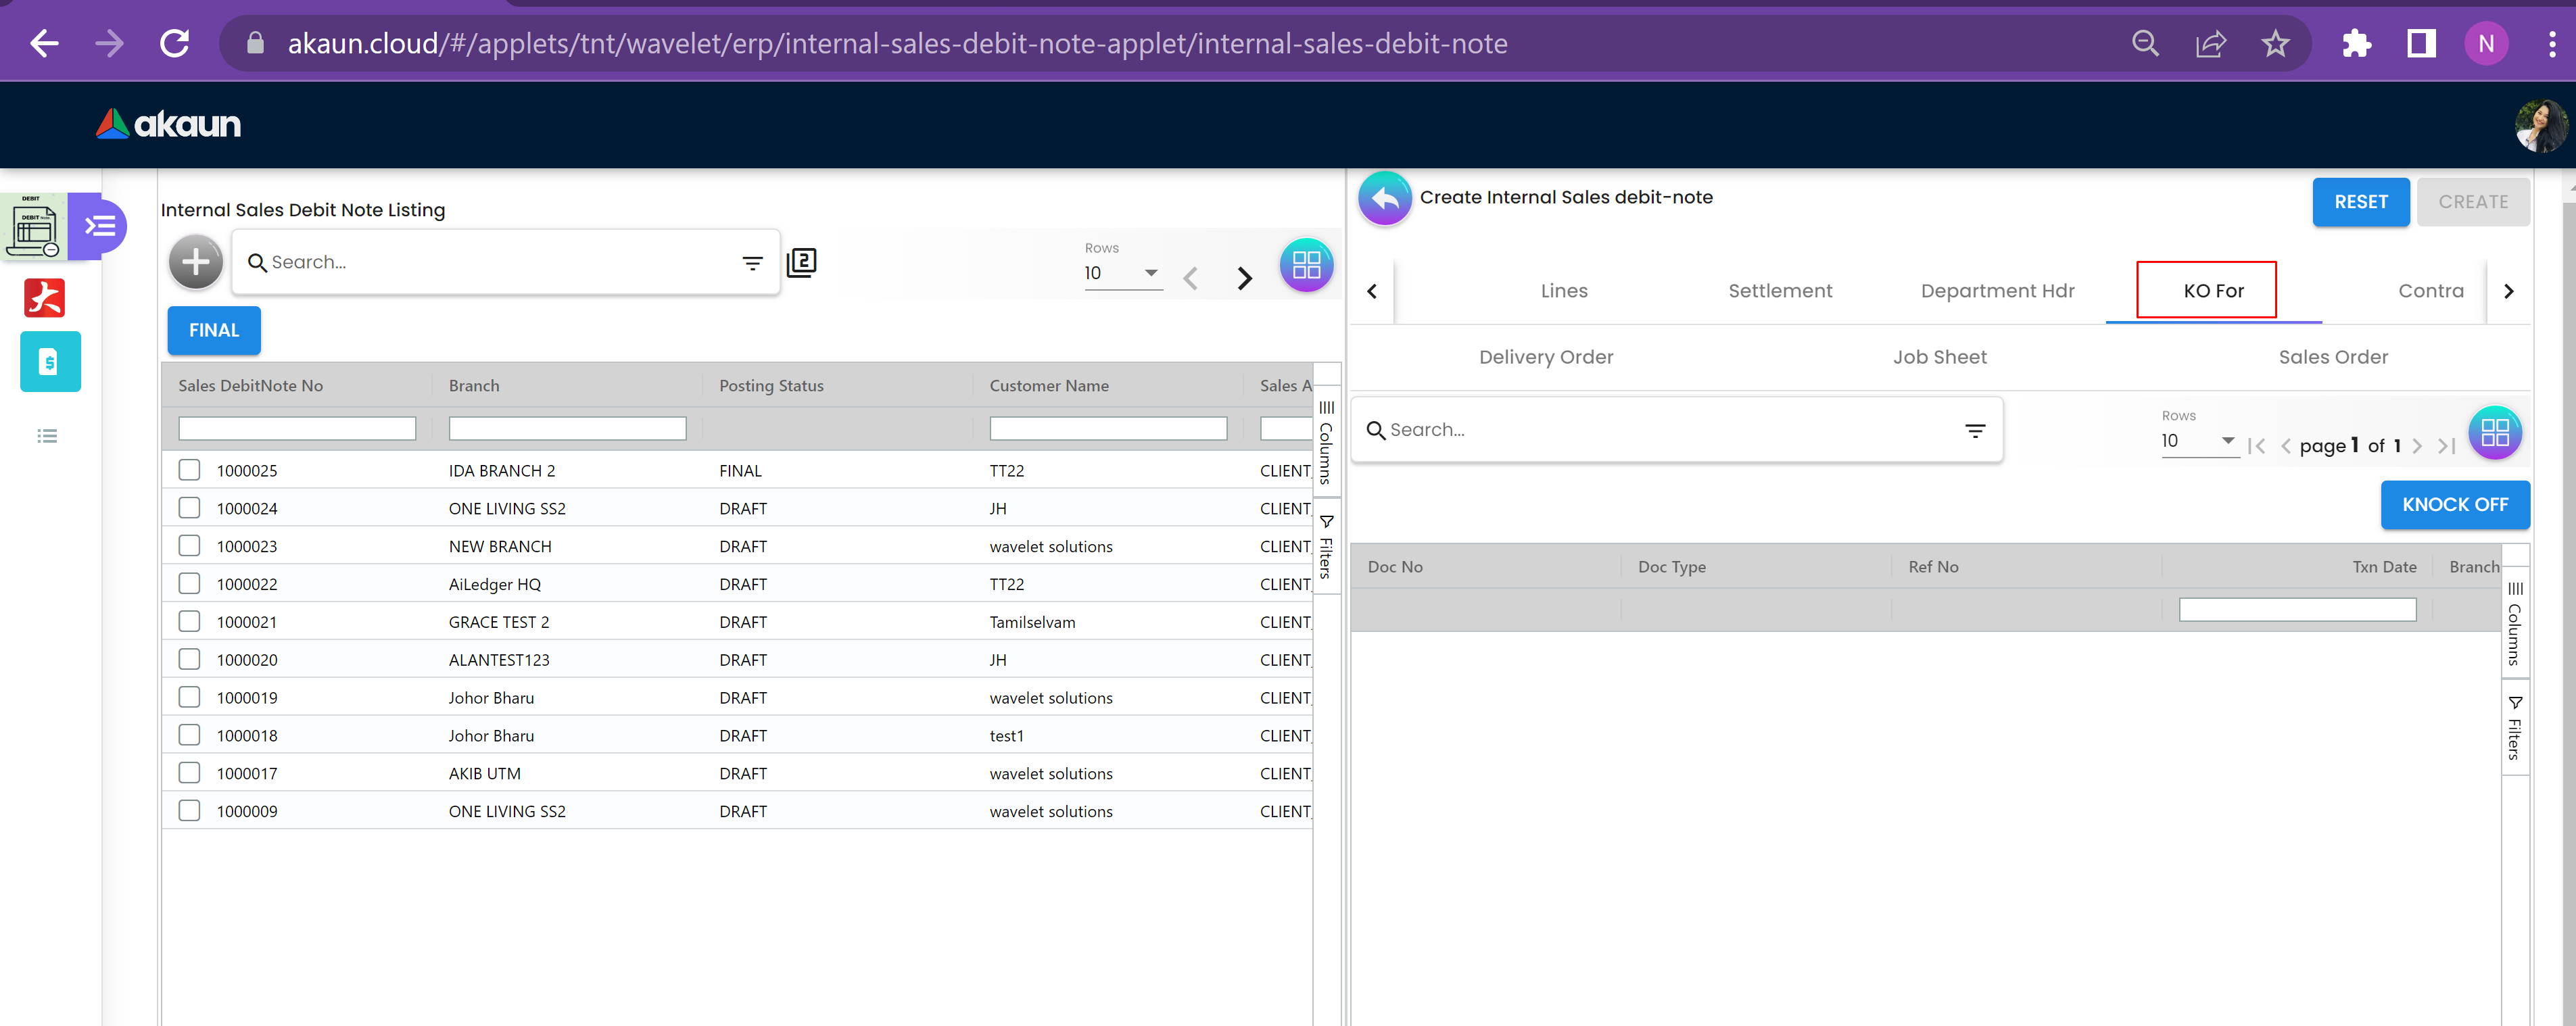
Task: Toggle the purple sidebar menu collapse button
Action: [100, 226]
